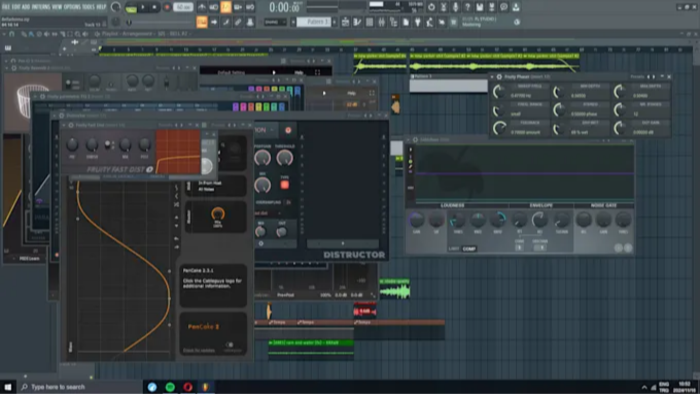Toggle PanCake check for updates switch
This screenshot has width=700, height=394.
click(x=229, y=345)
